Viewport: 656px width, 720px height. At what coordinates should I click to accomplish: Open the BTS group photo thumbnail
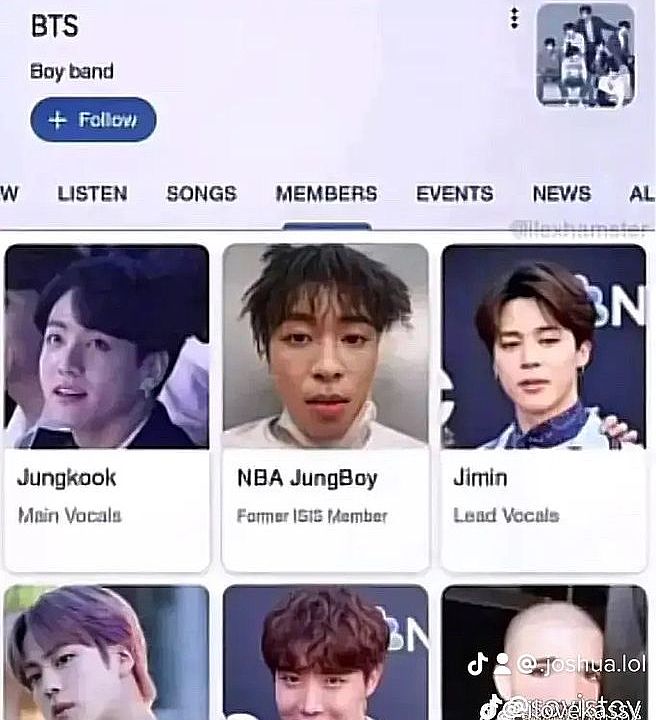point(586,55)
